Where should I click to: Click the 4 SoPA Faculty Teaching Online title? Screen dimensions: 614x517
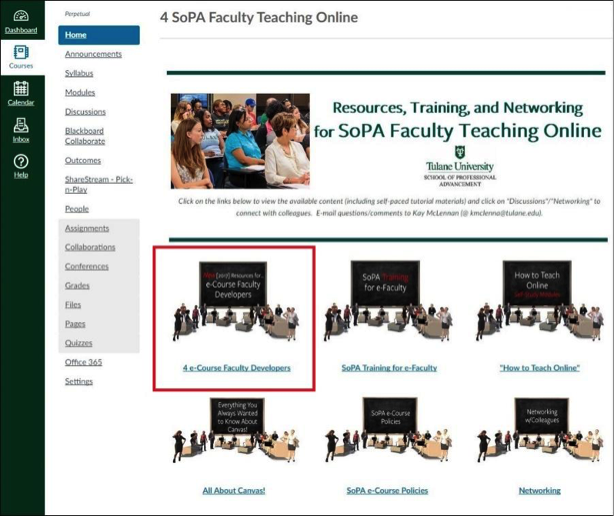coord(259,18)
